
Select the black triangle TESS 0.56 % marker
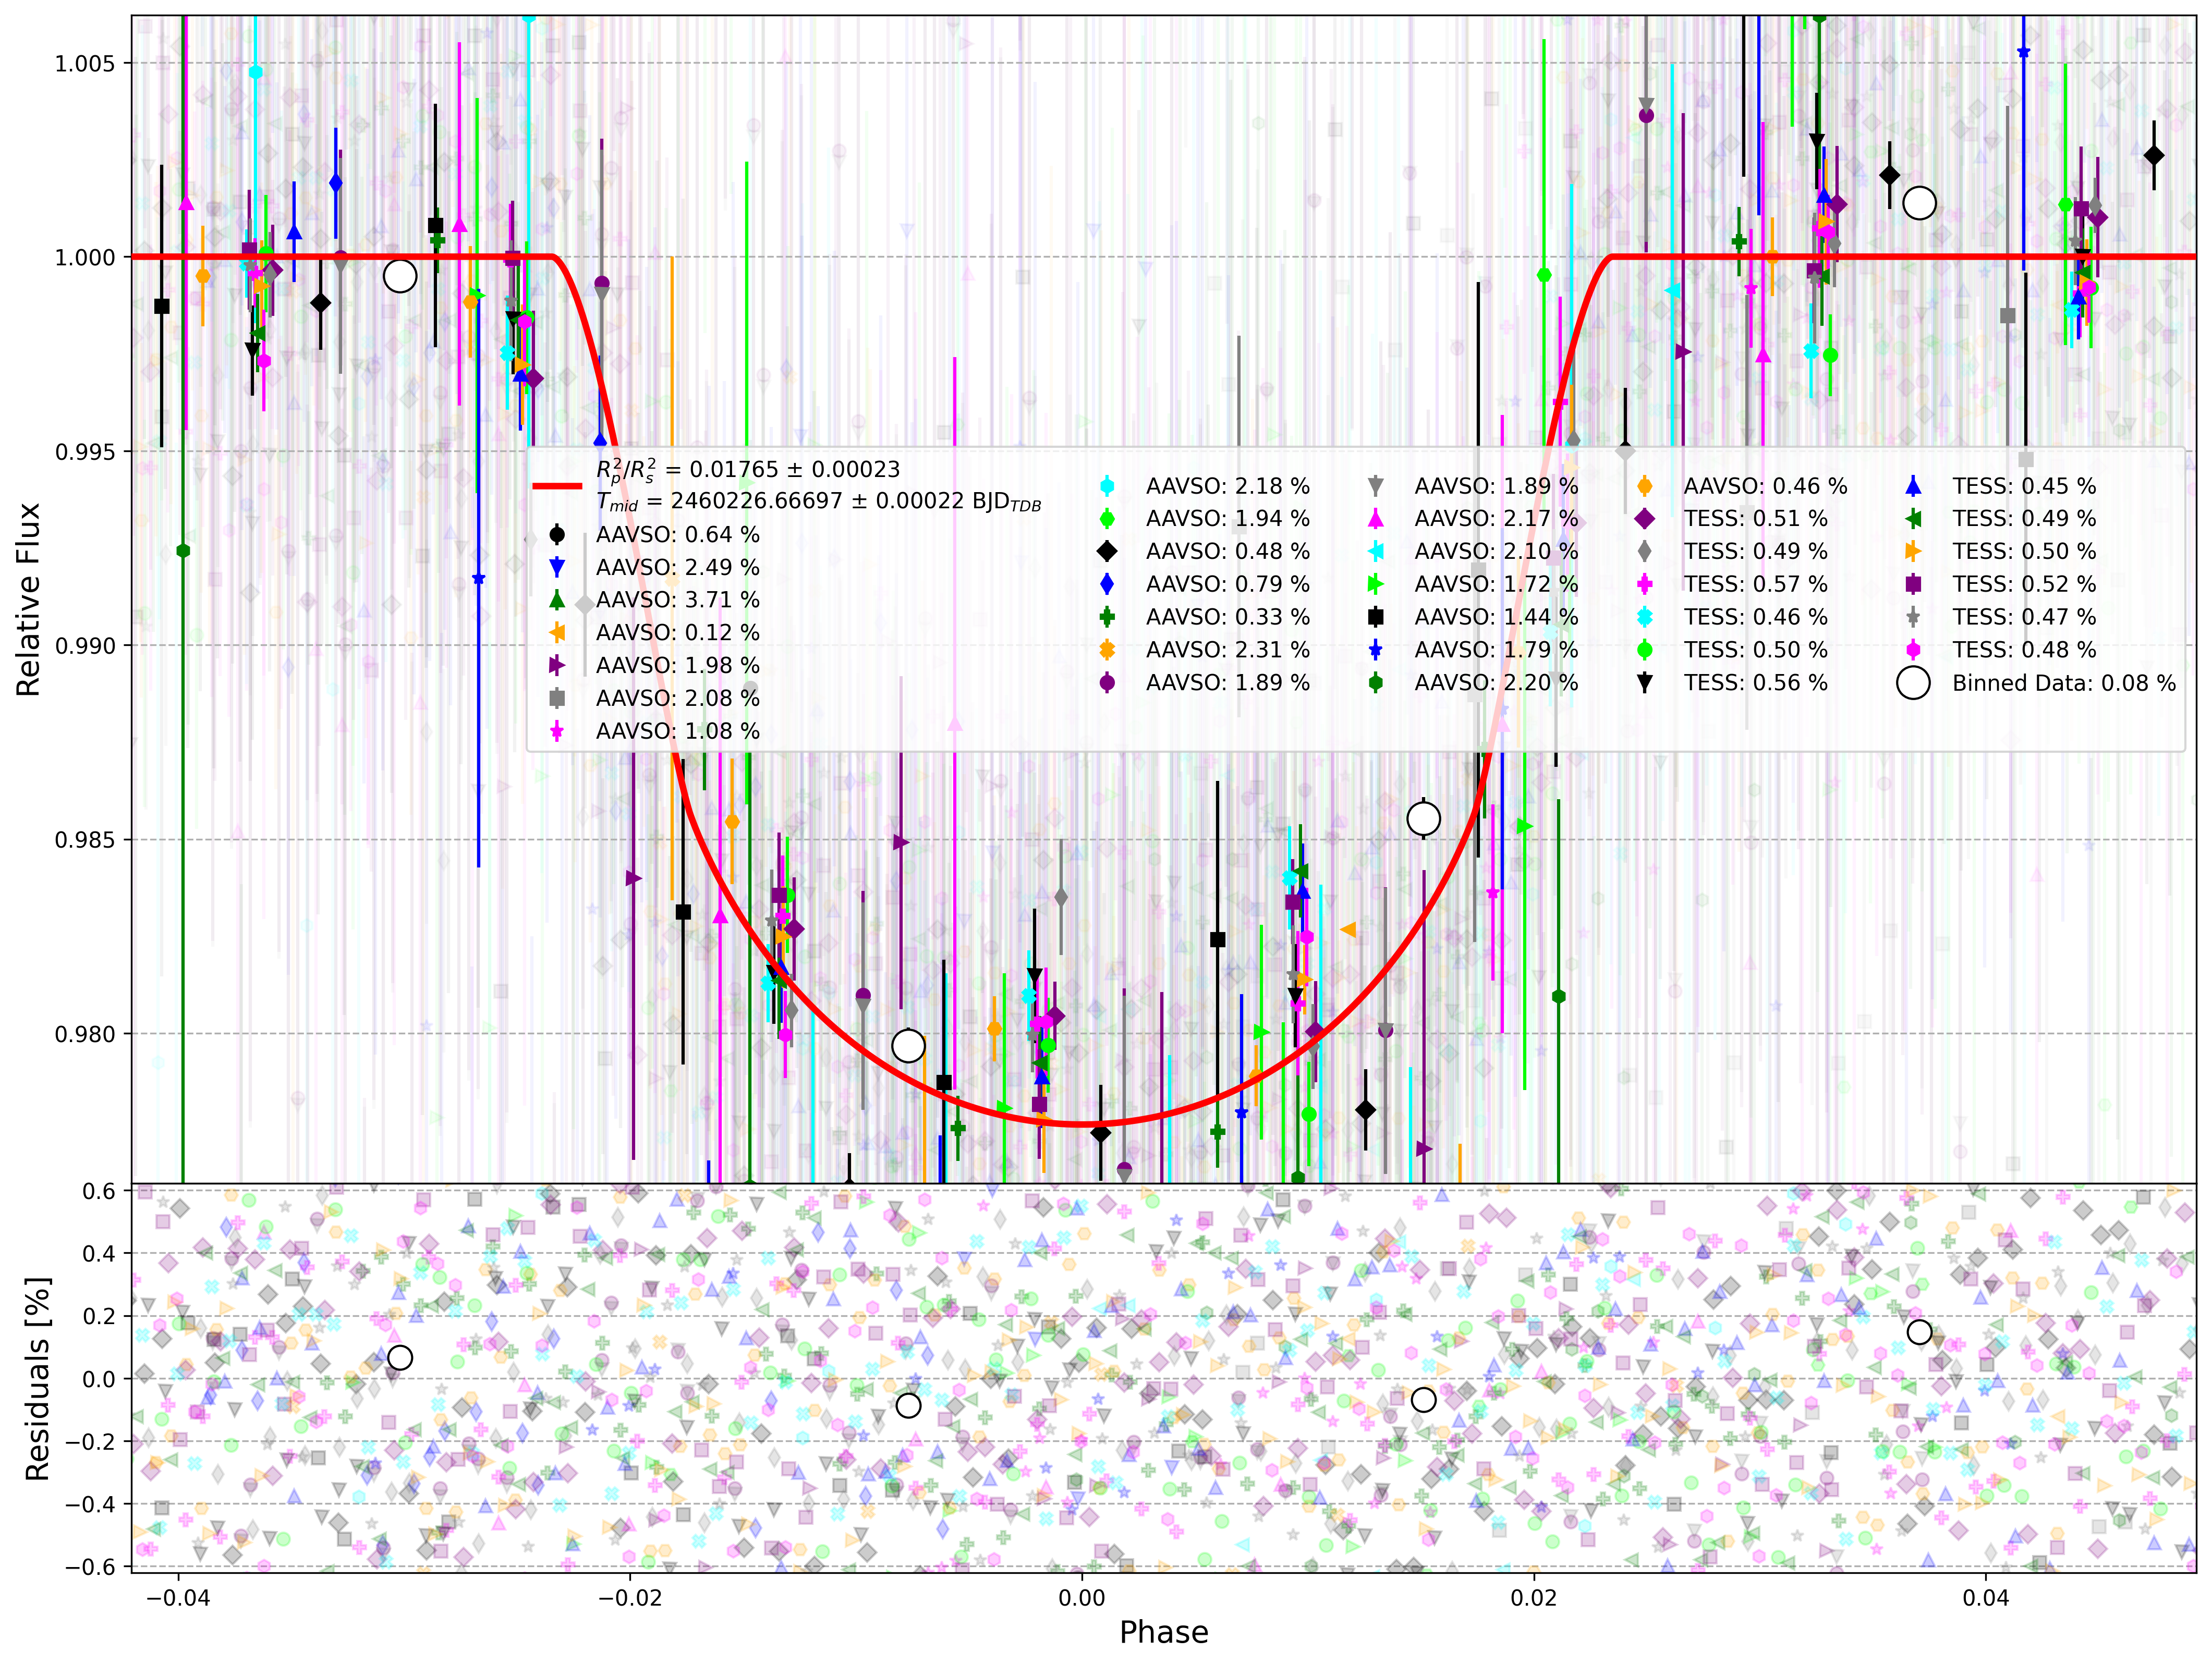click(1645, 682)
